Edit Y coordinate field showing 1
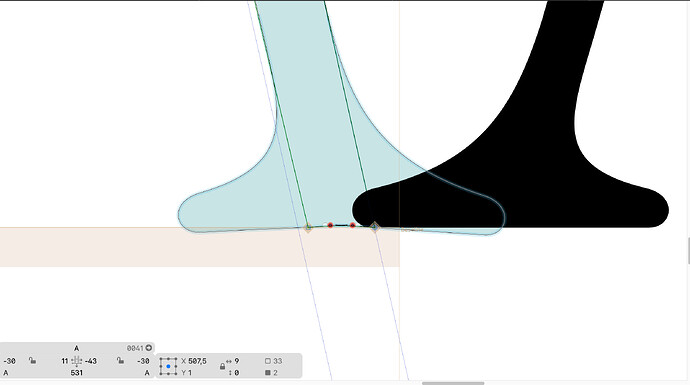Viewport: 690px width, 385px height. click(x=190, y=373)
